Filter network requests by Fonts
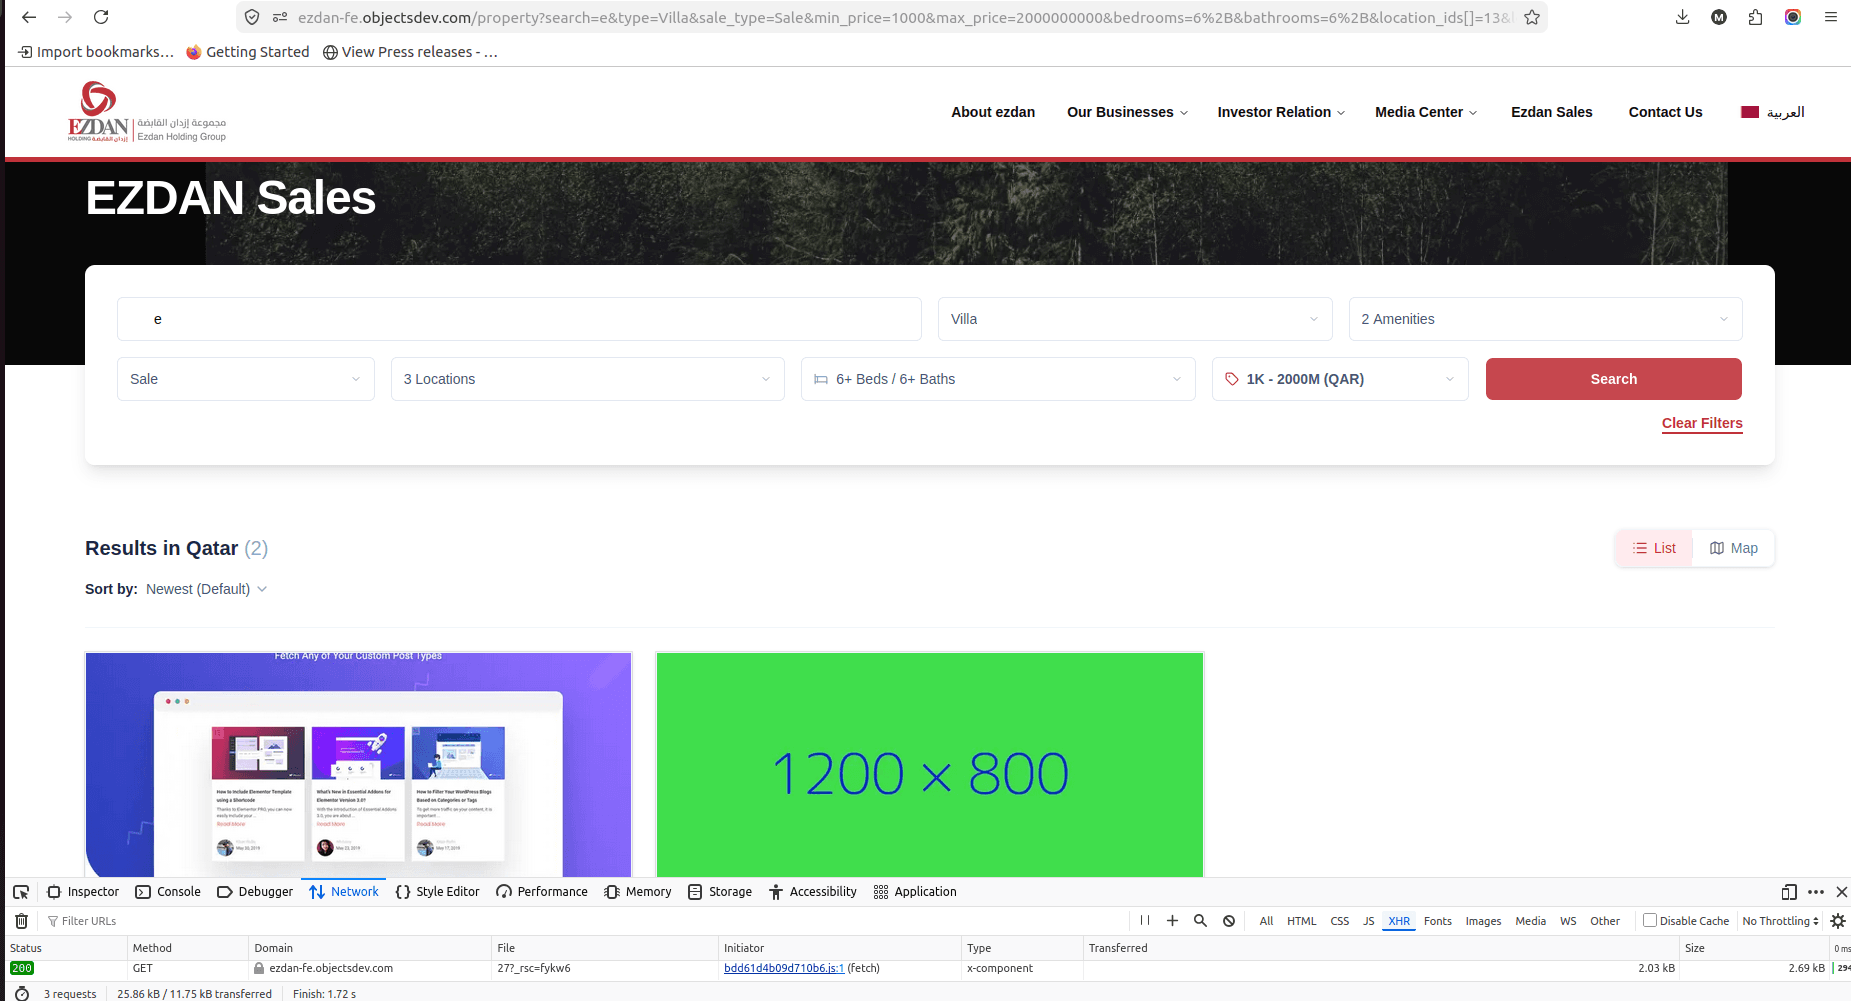 [x=1438, y=921]
